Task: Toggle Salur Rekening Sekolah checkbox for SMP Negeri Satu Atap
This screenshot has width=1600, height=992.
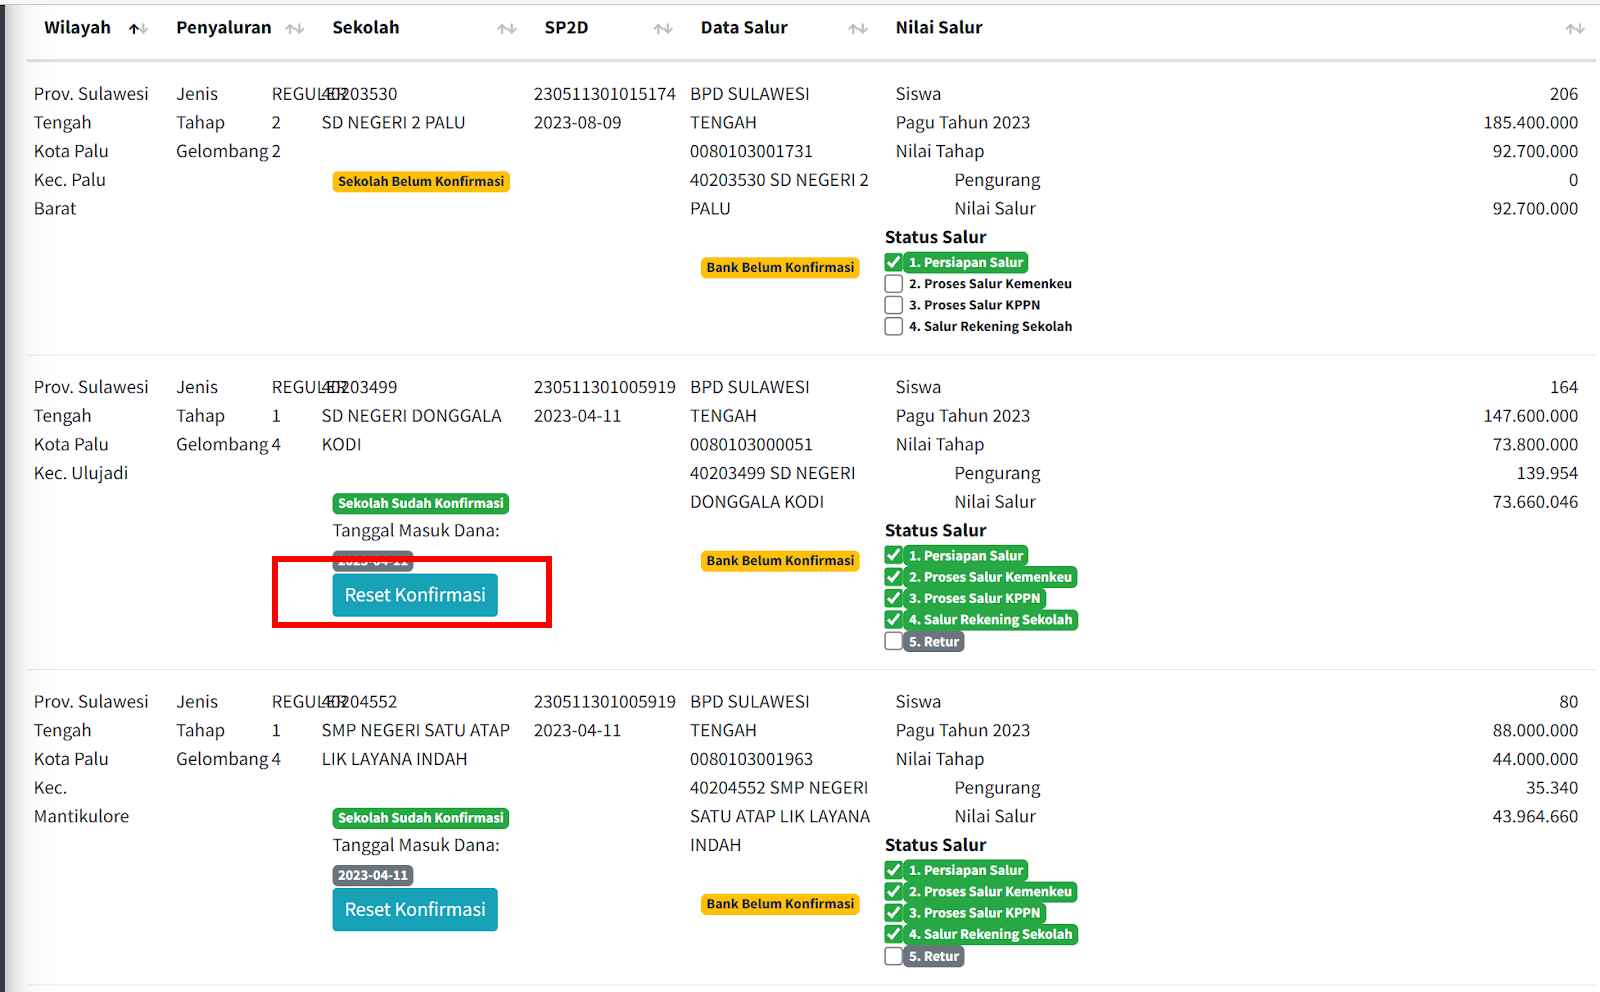Action: (x=894, y=934)
